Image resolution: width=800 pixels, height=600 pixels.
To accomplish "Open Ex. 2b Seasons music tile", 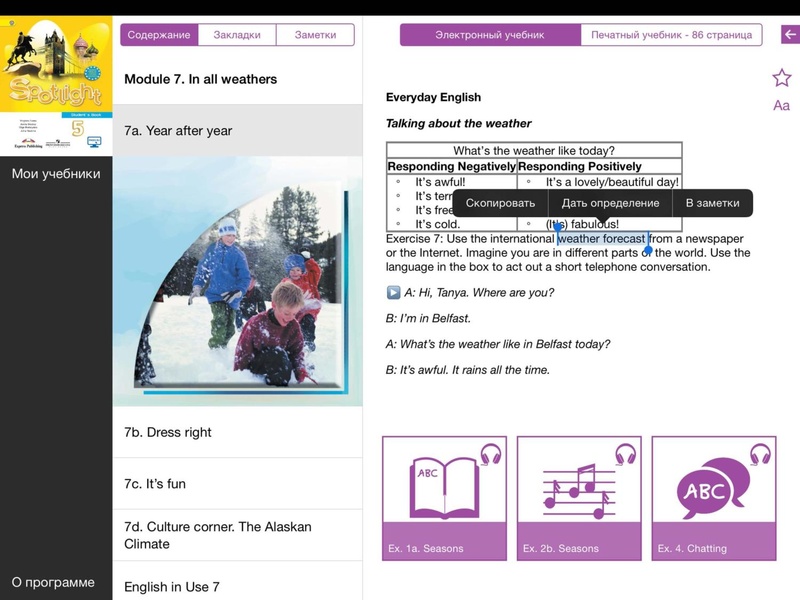I will click(x=579, y=498).
